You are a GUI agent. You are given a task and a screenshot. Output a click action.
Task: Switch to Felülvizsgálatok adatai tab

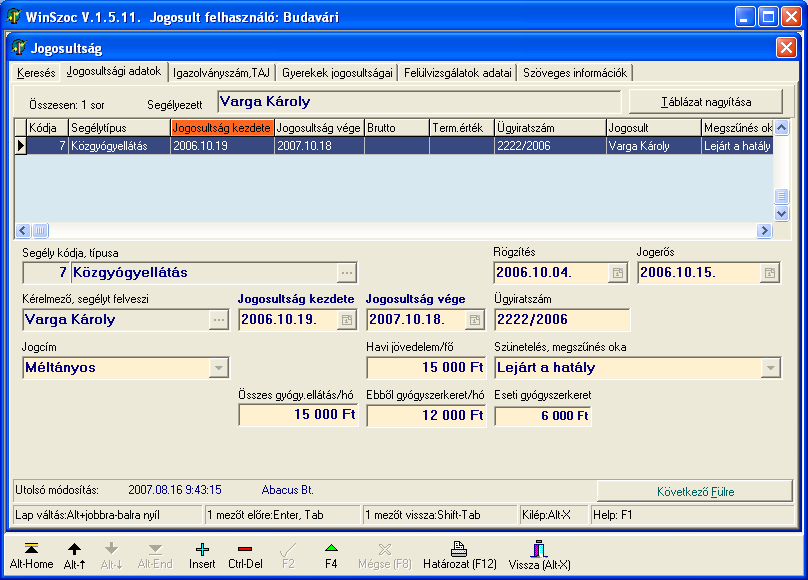point(458,73)
